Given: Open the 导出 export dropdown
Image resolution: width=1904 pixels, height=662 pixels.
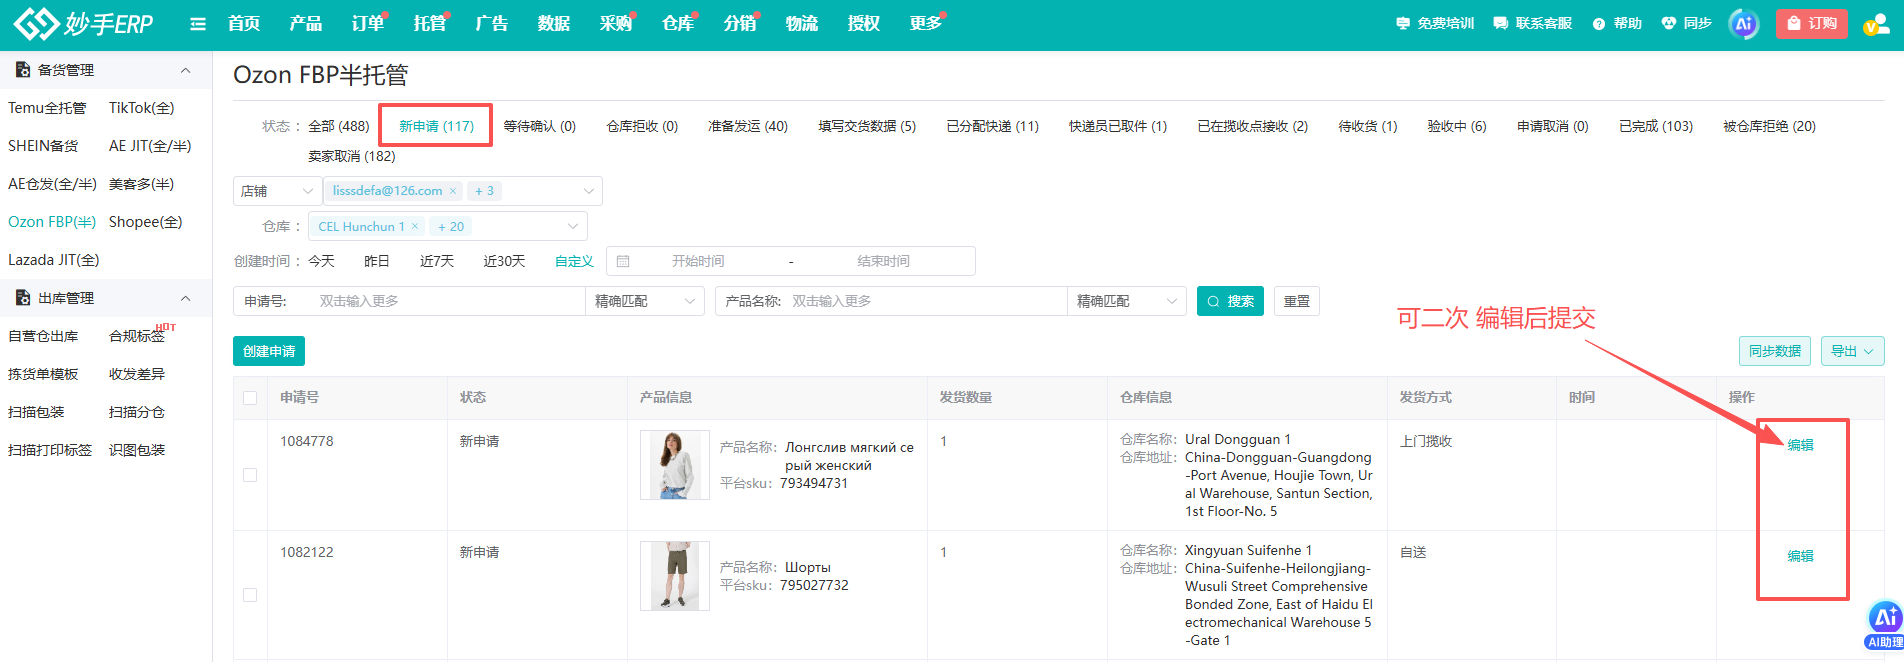Looking at the screenshot, I should point(1852,351).
